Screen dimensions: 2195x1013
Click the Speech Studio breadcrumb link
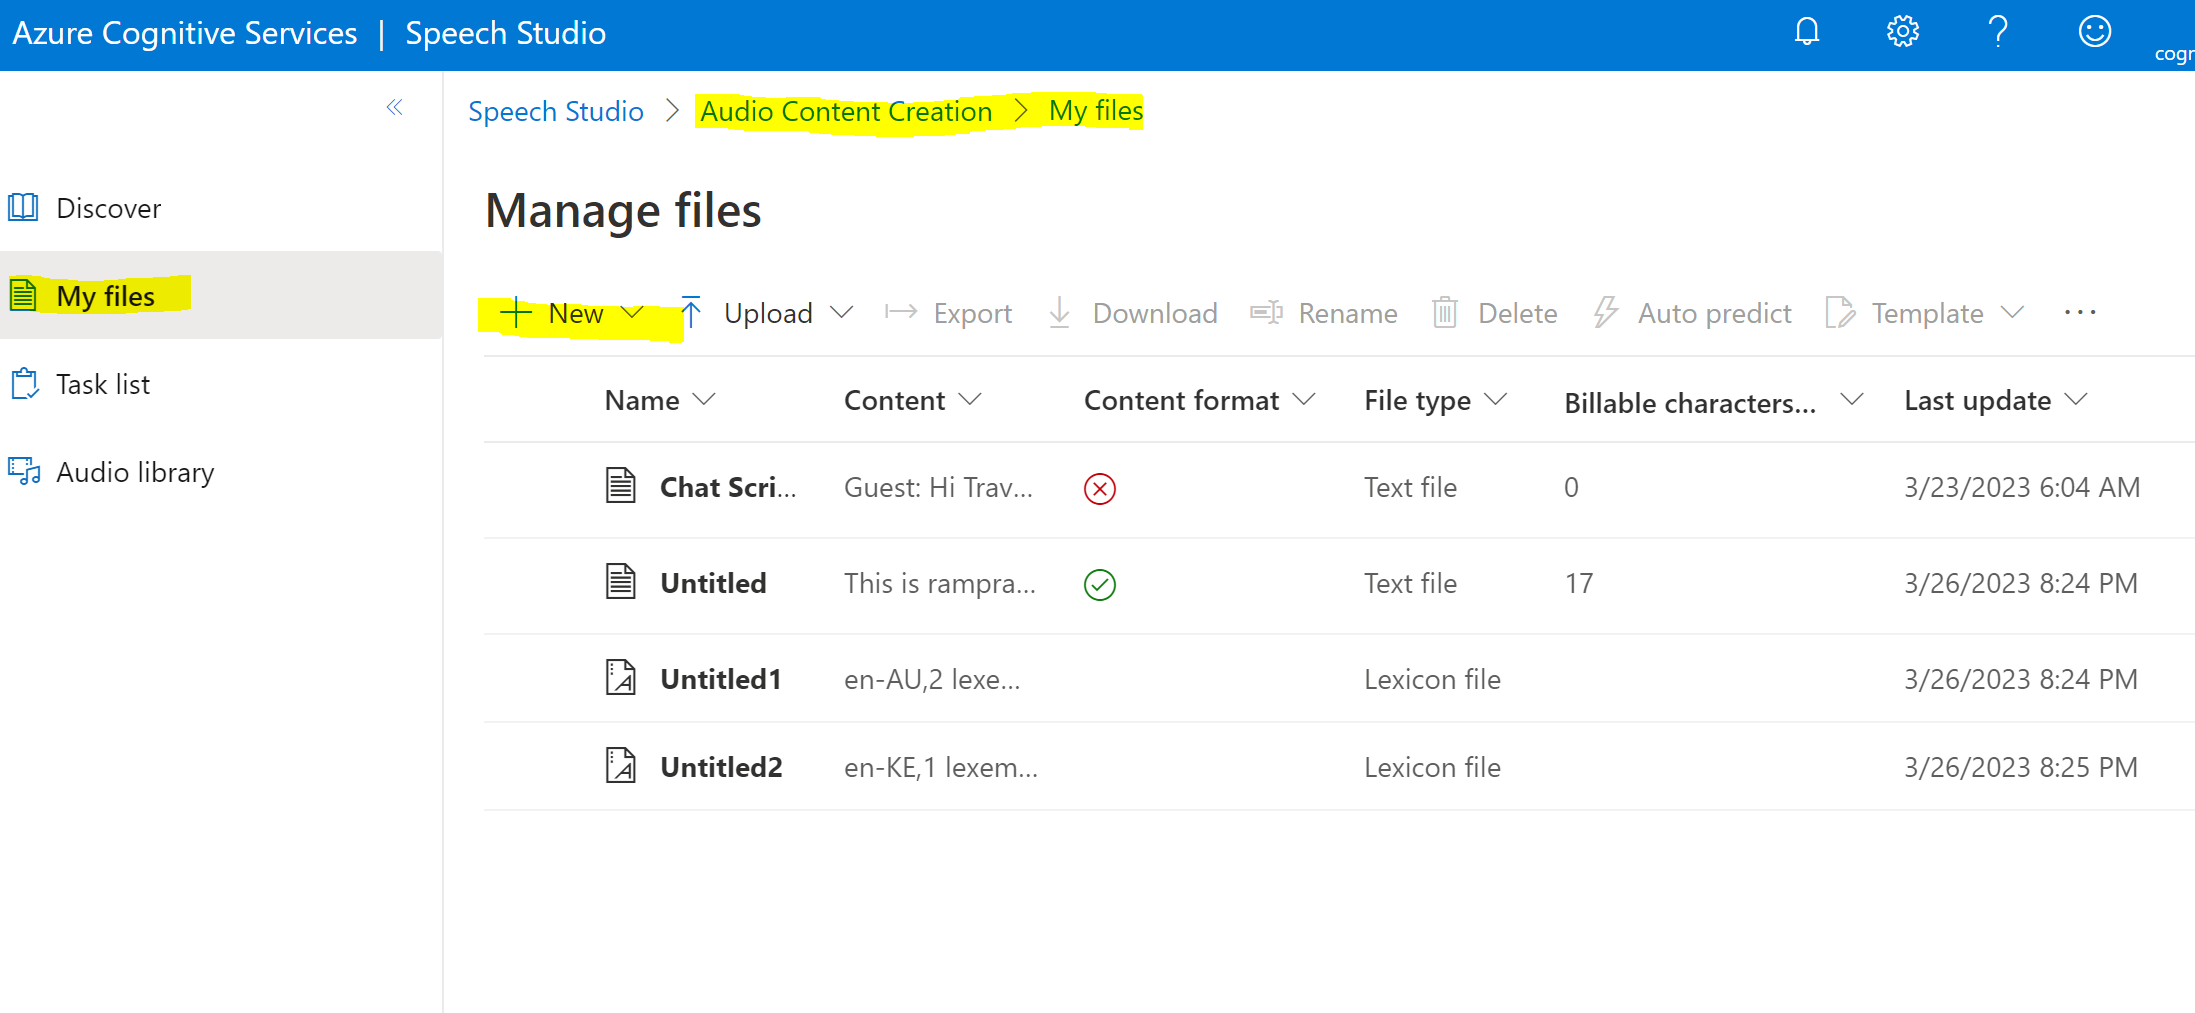click(x=556, y=111)
